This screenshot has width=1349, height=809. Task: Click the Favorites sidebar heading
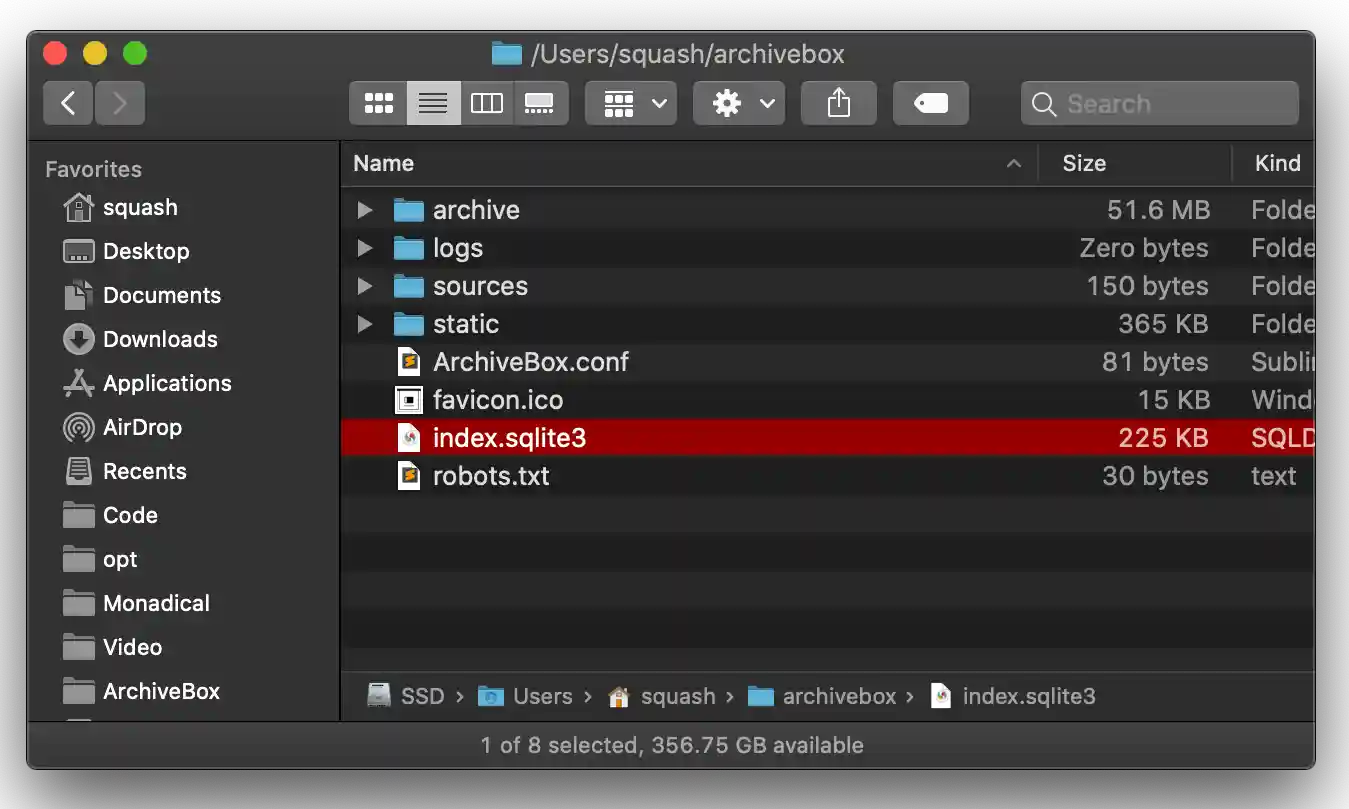click(x=93, y=169)
